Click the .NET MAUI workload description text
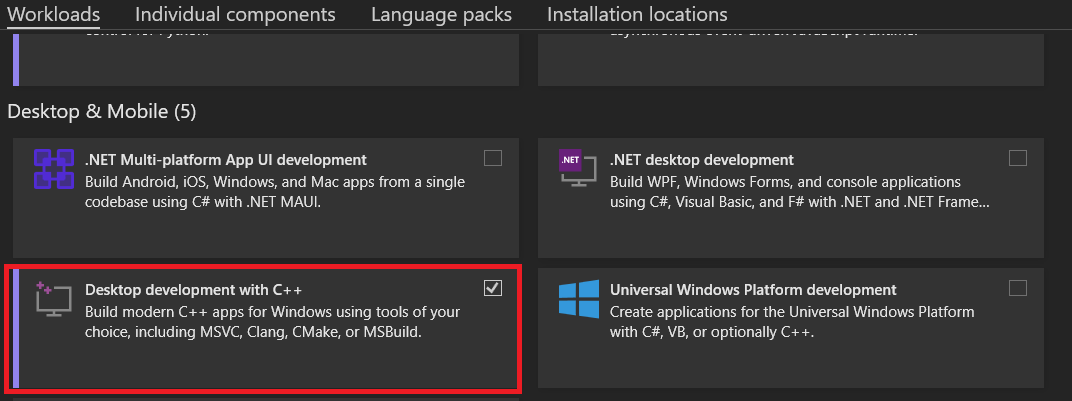 click(x=275, y=193)
